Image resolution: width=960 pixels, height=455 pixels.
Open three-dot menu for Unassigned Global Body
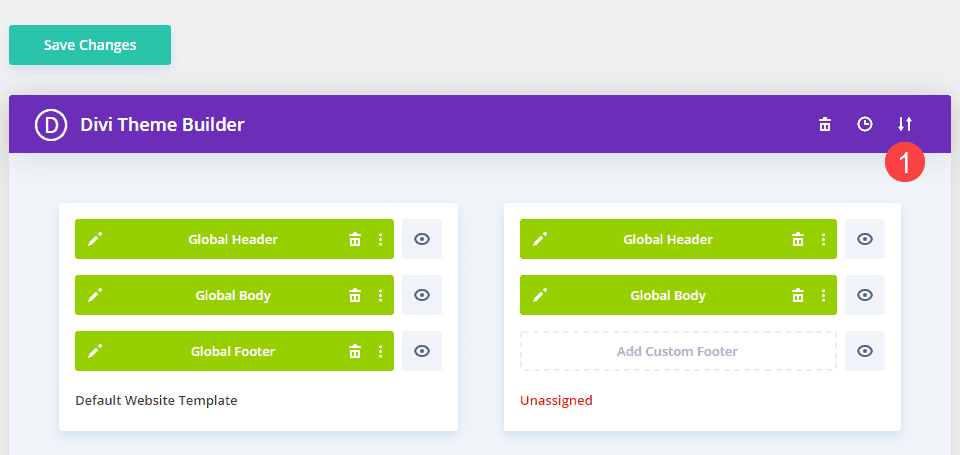coord(823,295)
